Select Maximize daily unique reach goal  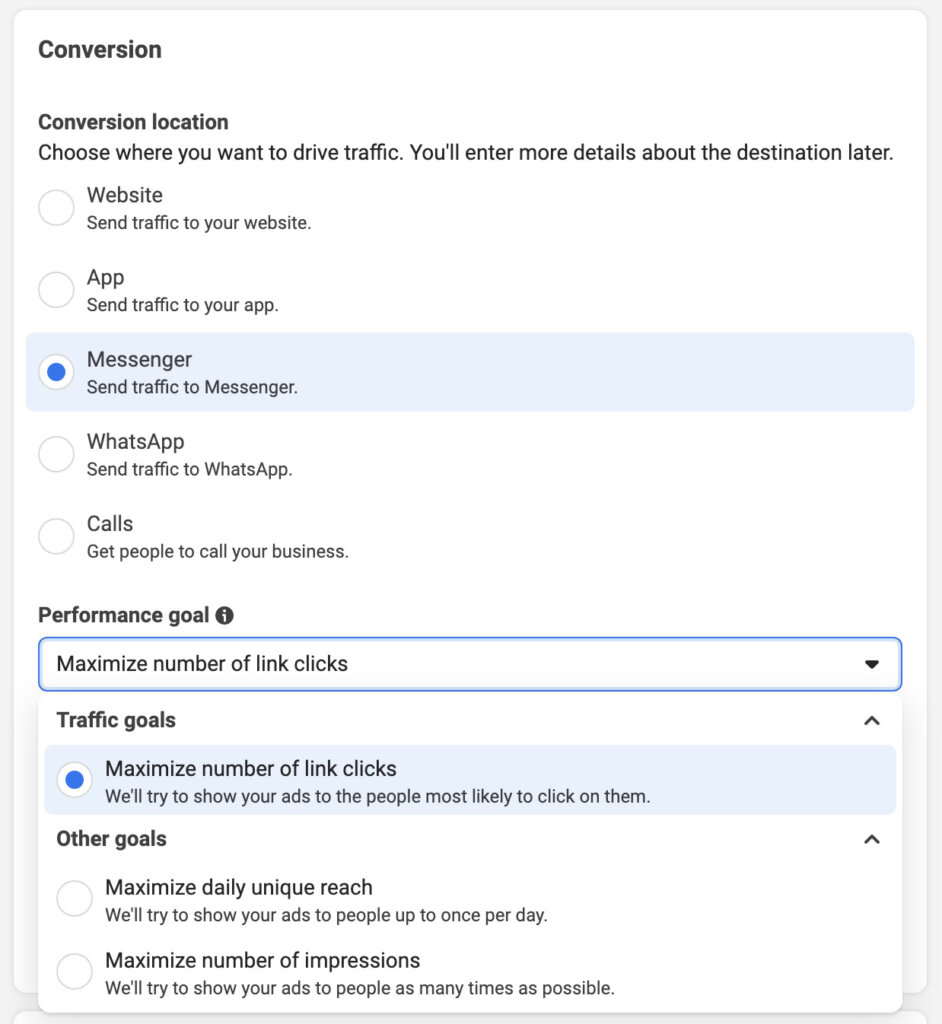74,898
